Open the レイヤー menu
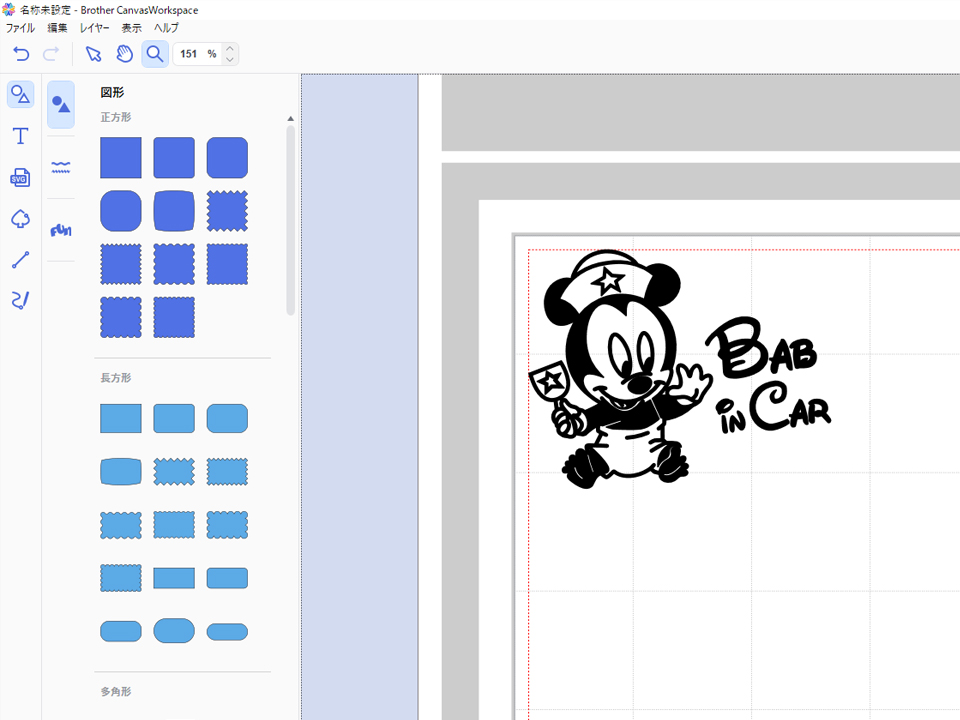Screen dimensions: 960x720 coord(94,28)
